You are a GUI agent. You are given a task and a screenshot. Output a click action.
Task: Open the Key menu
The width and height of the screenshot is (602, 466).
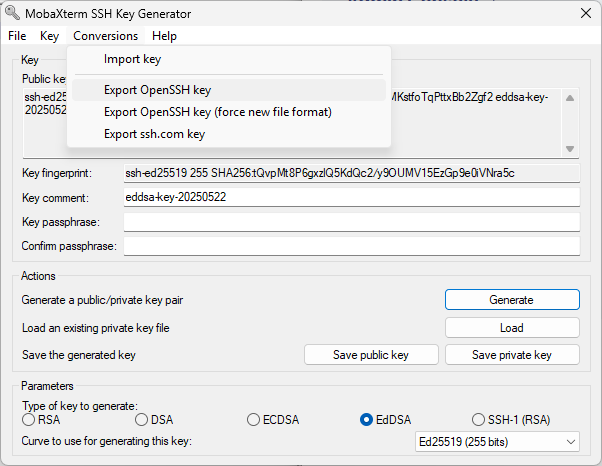50,36
